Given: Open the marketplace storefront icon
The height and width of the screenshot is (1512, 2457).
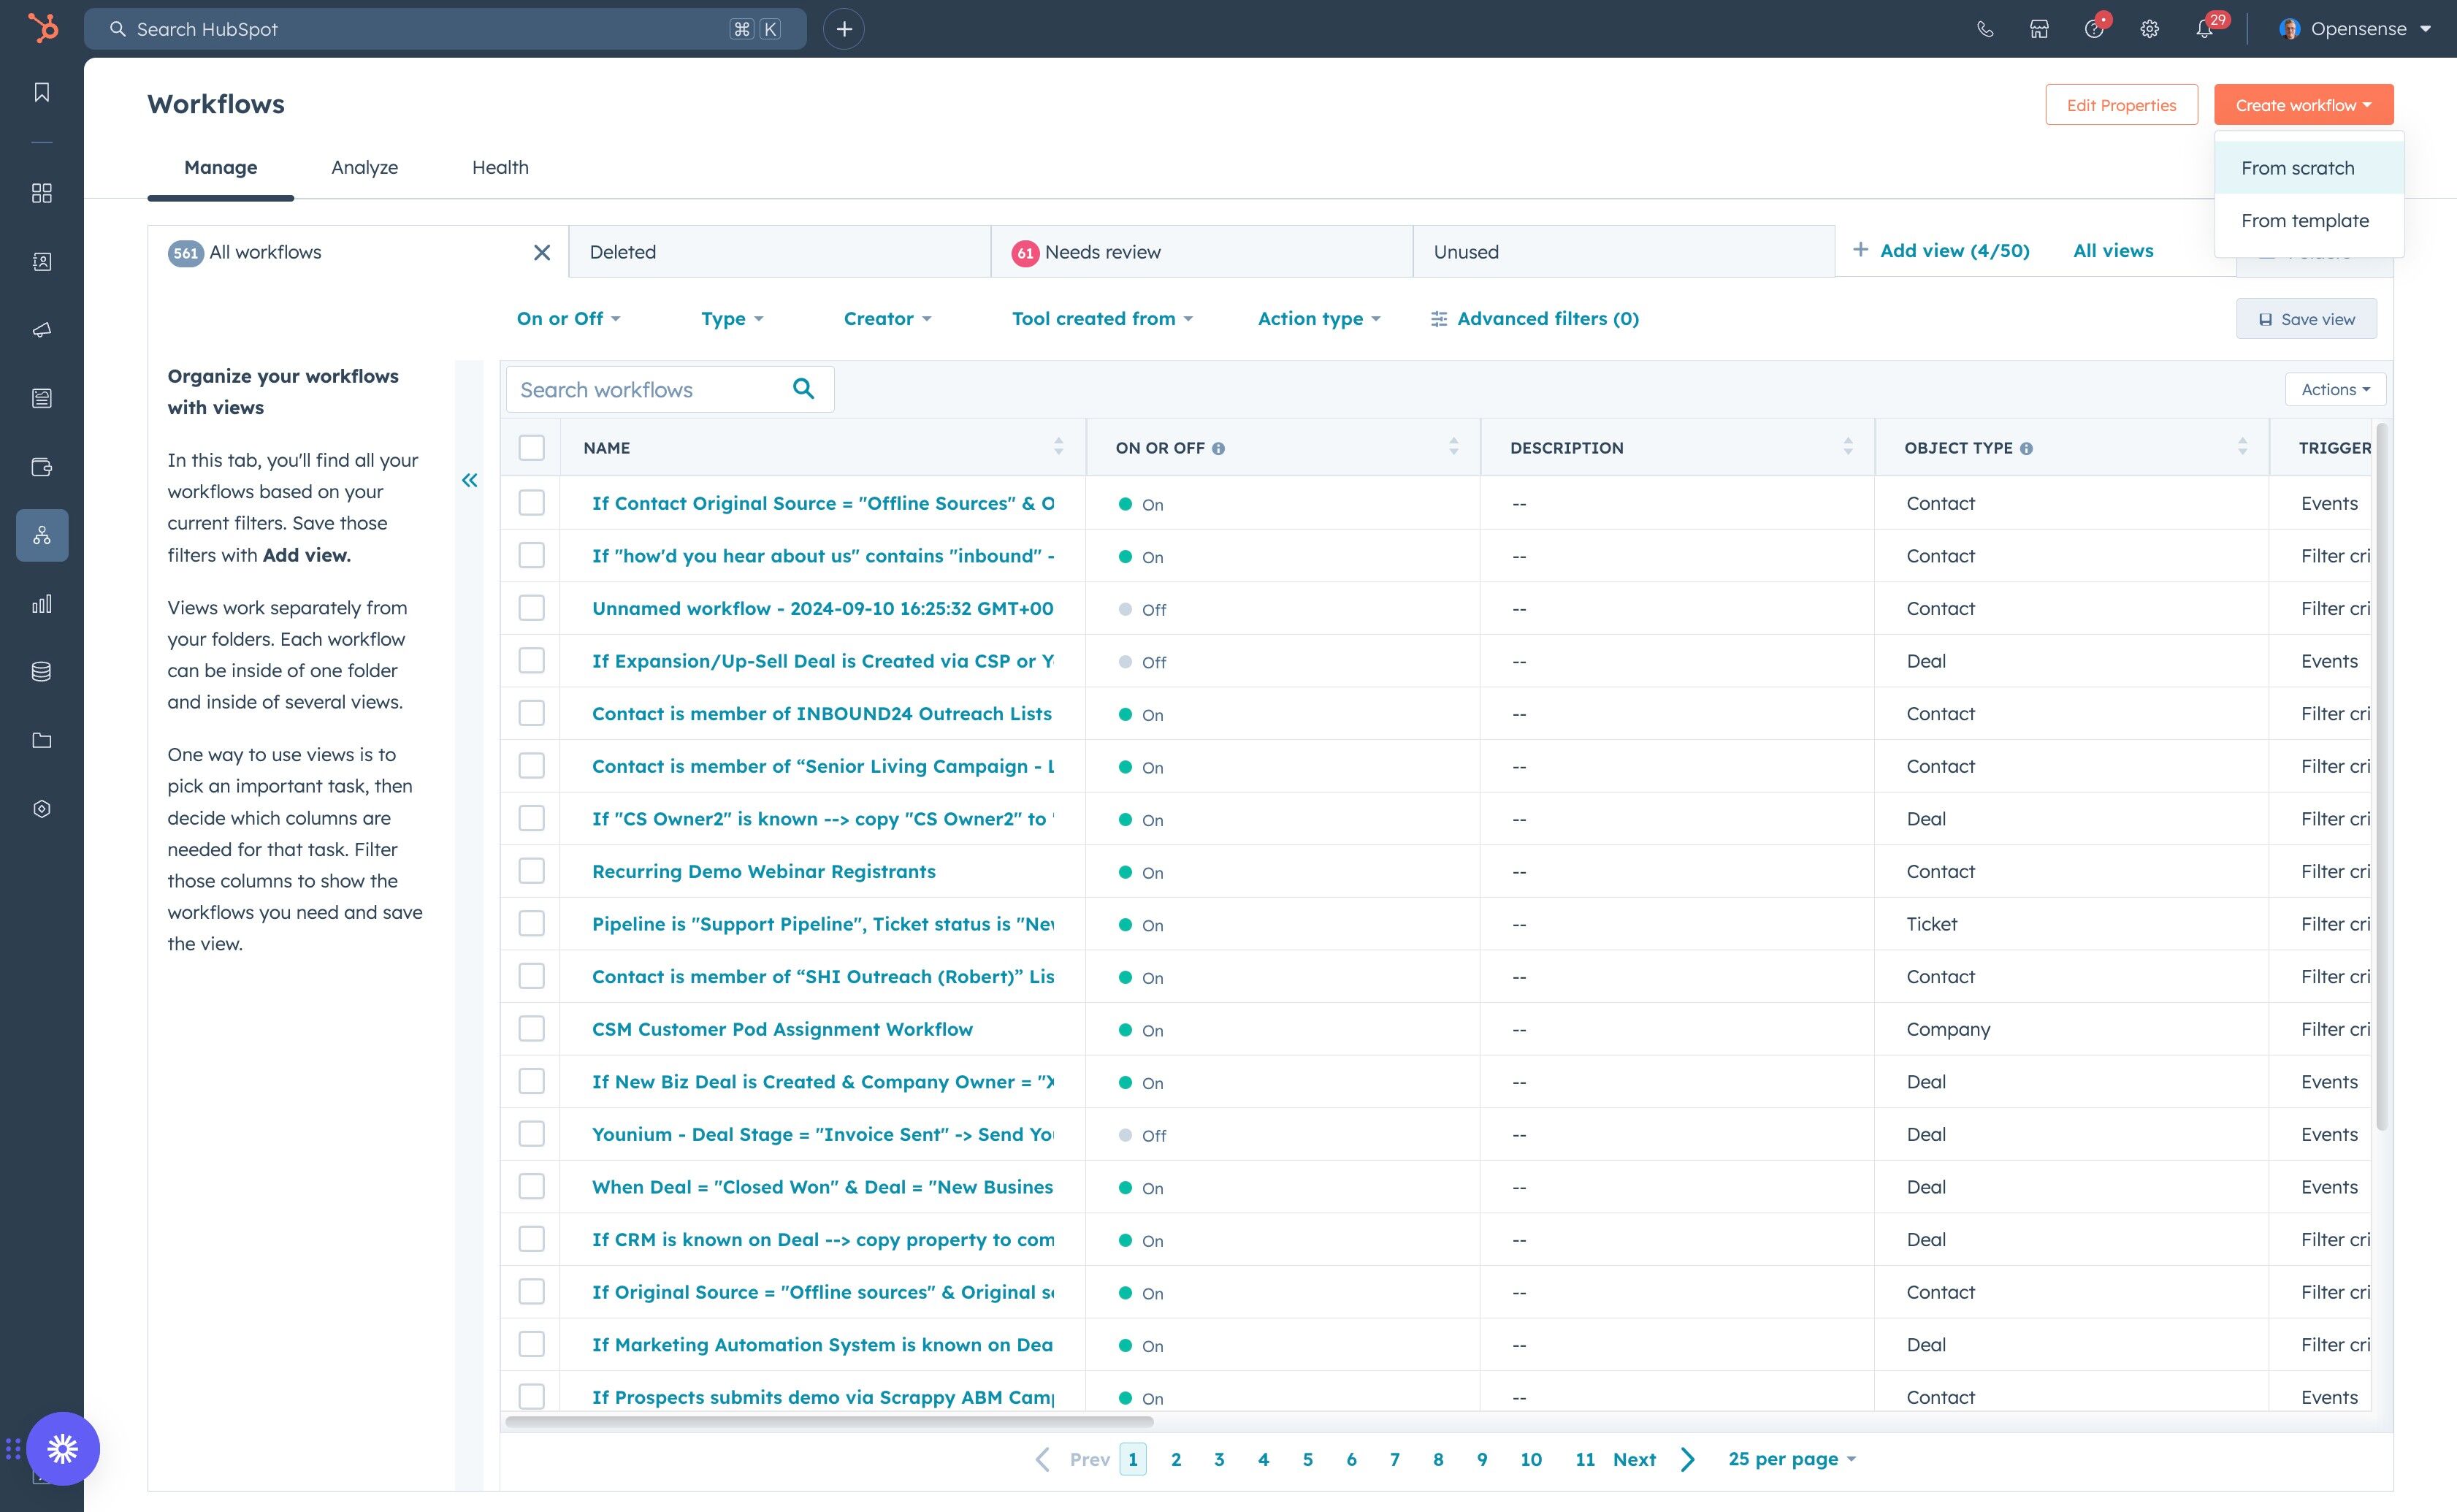Looking at the screenshot, I should (x=2039, y=29).
